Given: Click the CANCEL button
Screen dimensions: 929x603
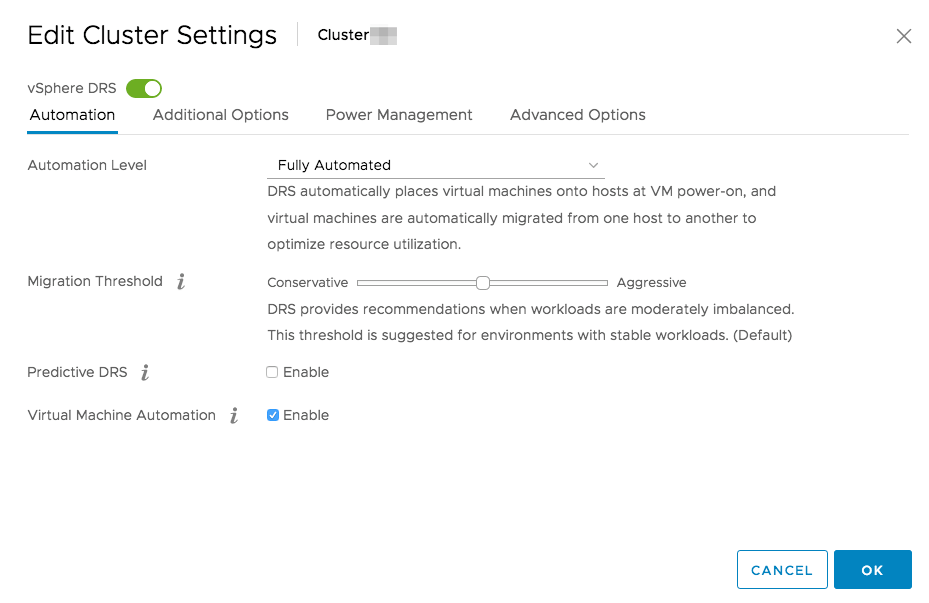Looking at the screenshot, I should (782, 570).
